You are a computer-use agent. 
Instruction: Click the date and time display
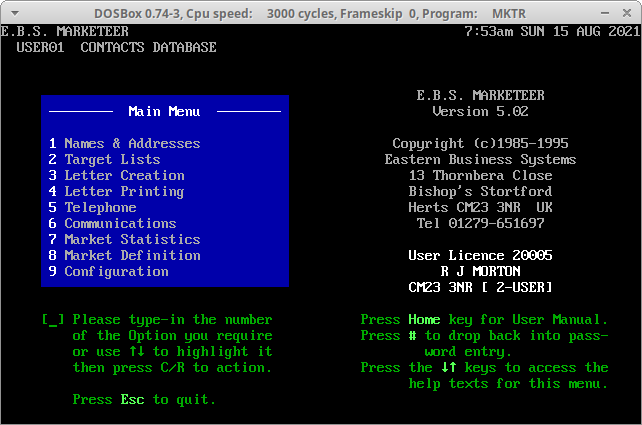coord(552,32)
